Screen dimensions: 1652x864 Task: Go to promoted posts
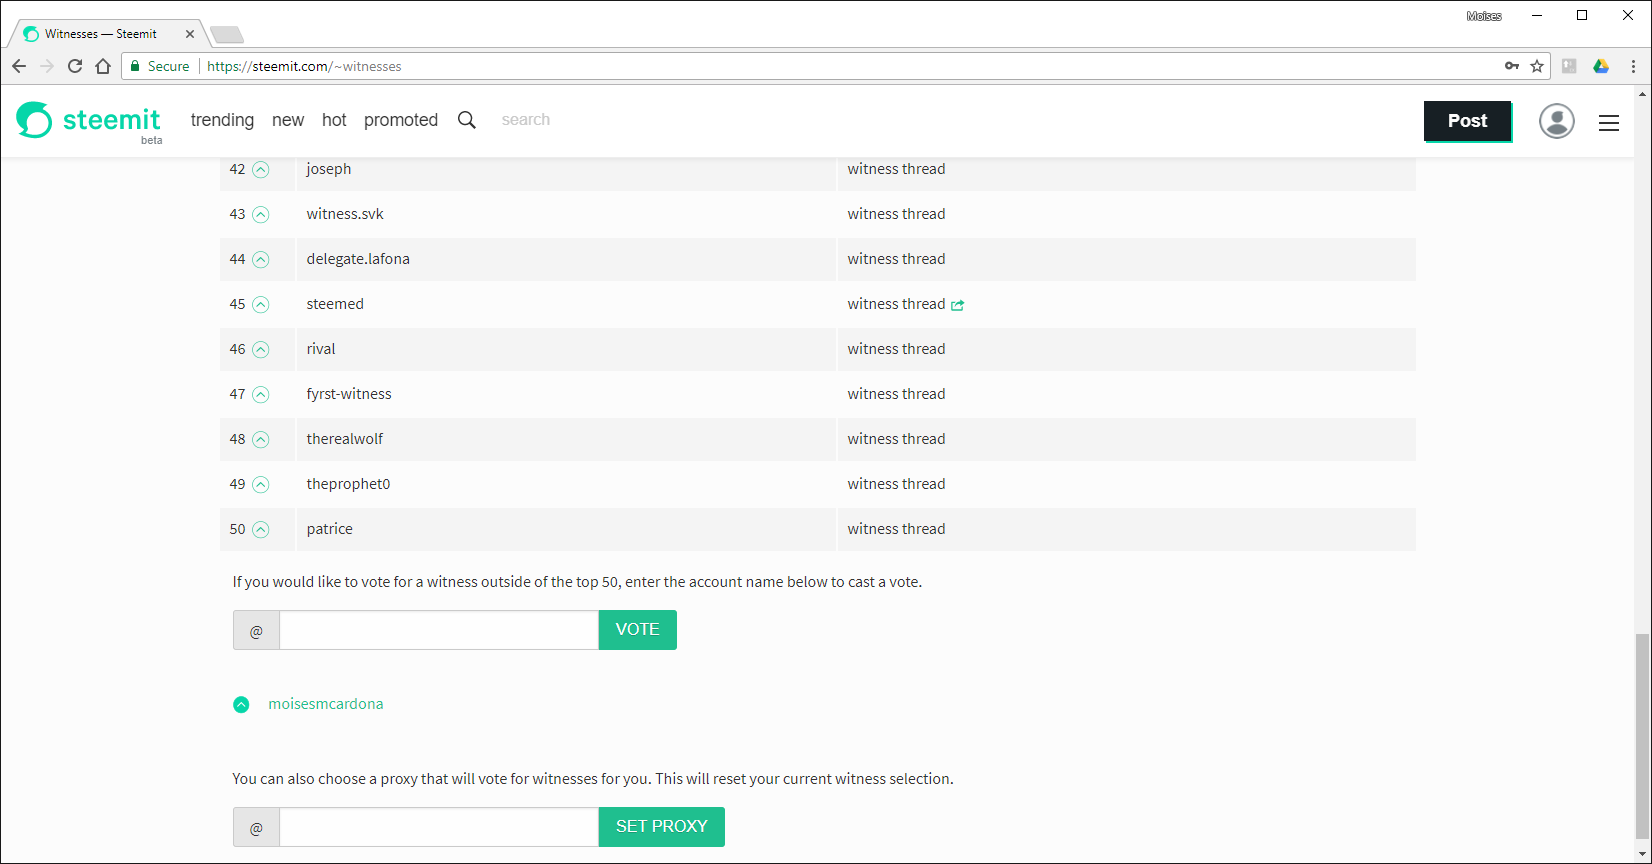coord(401,120)
